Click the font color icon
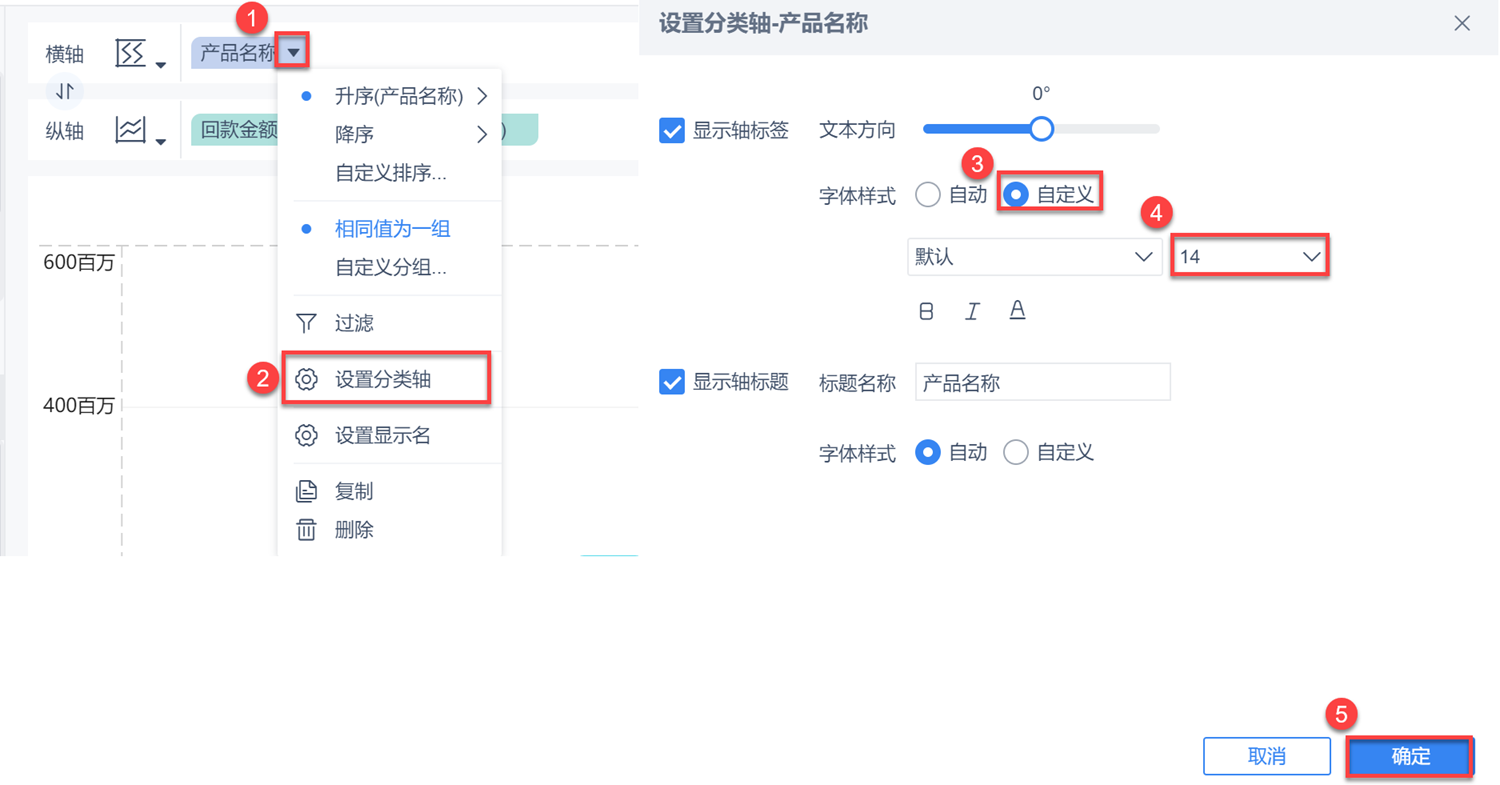1500x785 pixels. point(1017,310)
